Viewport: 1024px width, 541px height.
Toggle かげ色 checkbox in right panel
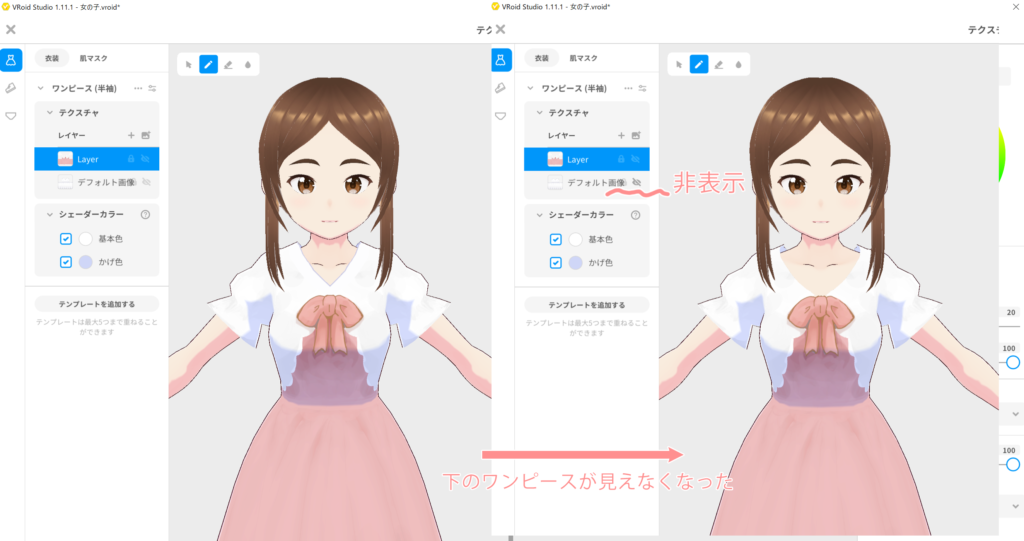556,262
